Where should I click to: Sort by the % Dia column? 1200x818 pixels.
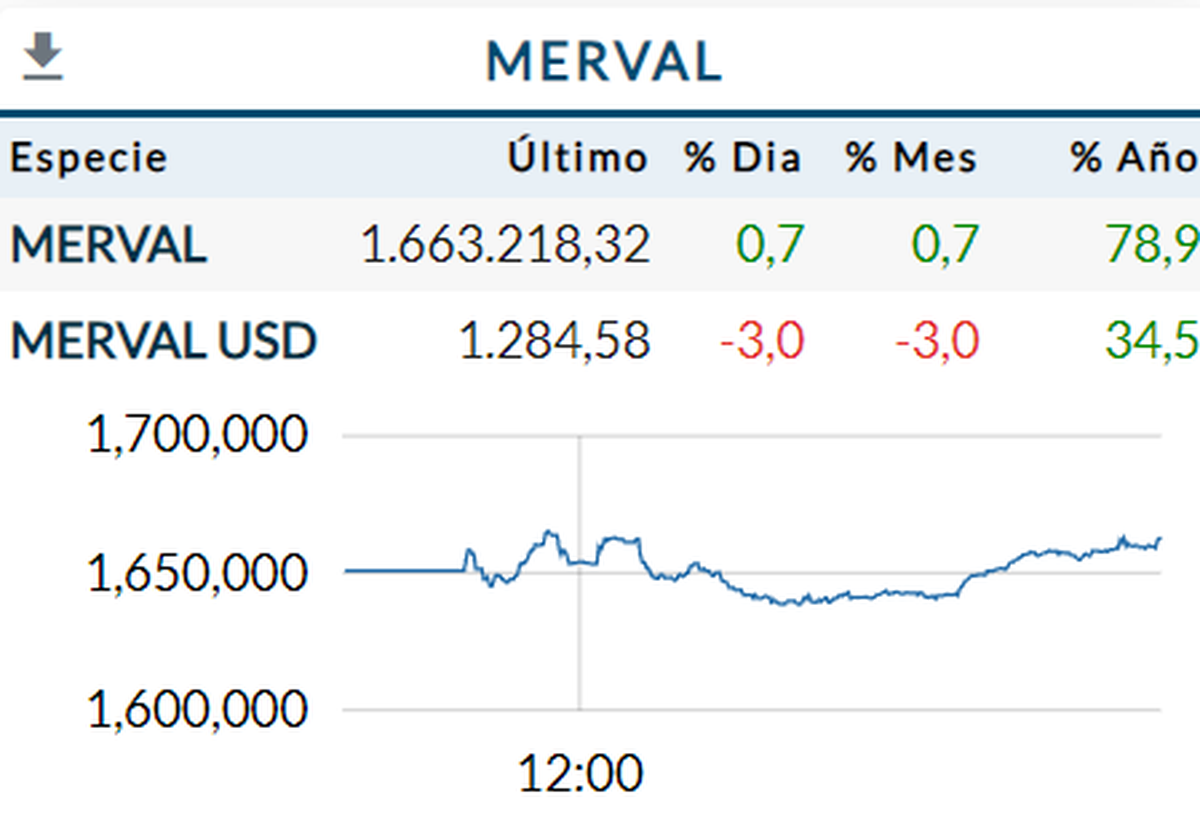coord(742,158)
